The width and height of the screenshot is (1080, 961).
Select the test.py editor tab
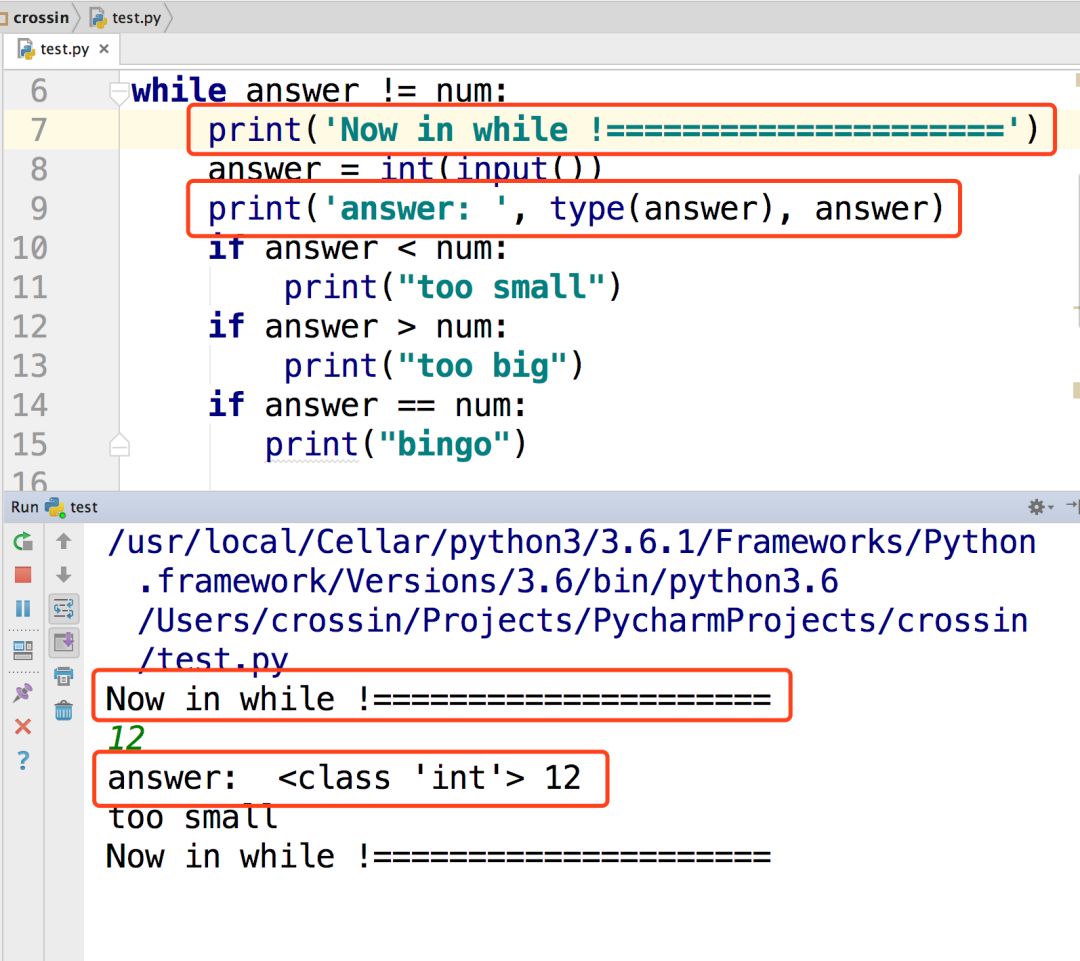click(x=62, y=50)
